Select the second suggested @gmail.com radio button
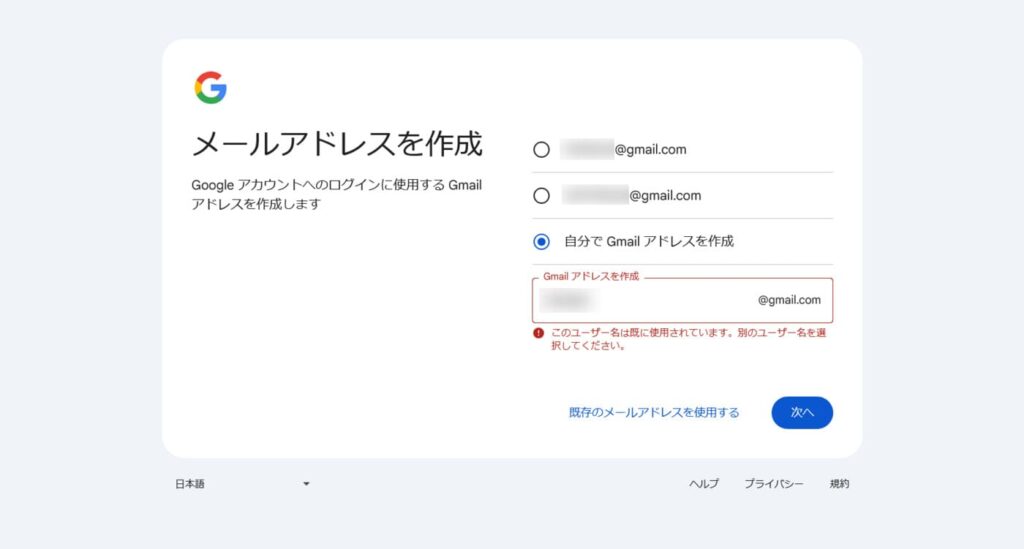 (541, 195)
